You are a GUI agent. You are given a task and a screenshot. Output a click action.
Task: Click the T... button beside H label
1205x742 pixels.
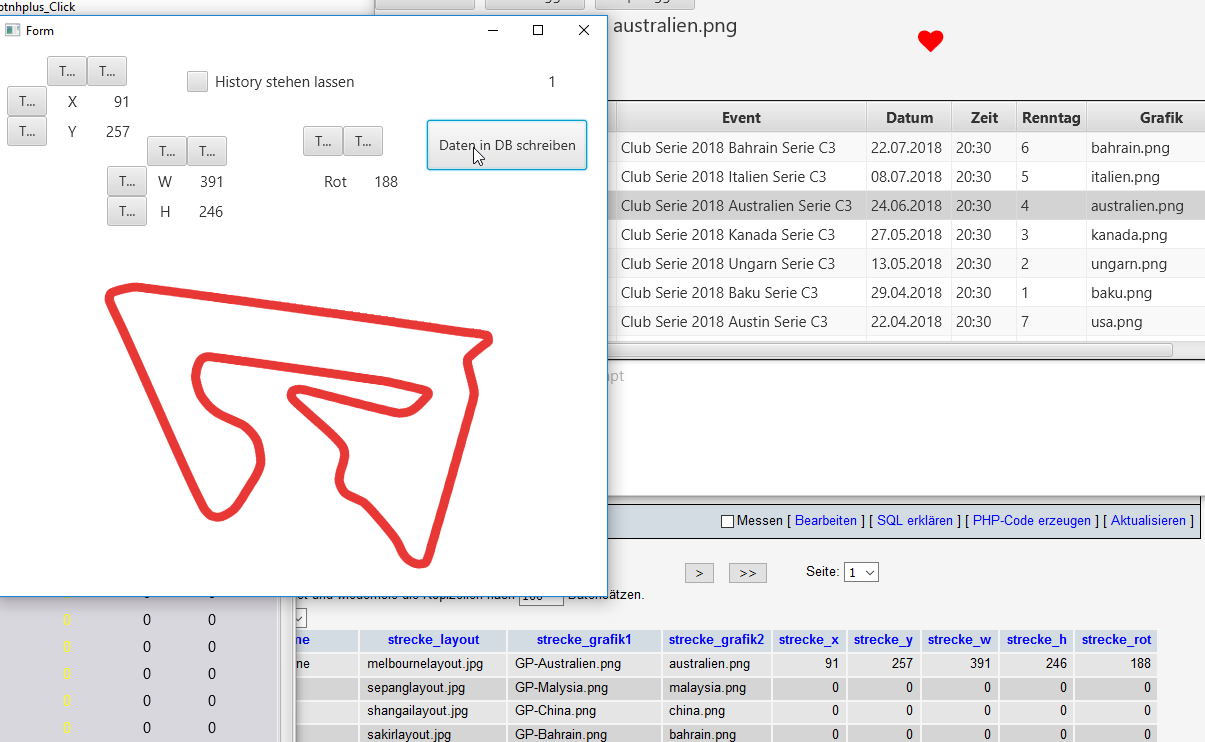point(127,211)
